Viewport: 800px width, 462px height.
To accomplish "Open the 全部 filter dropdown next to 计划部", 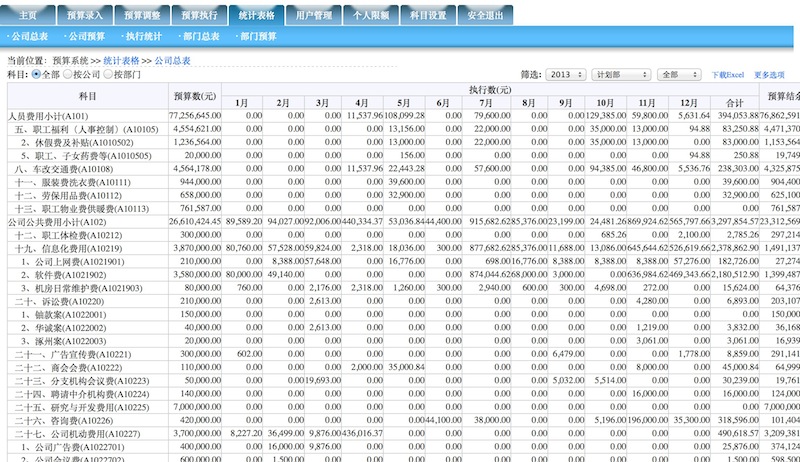I will pos(679,74).
